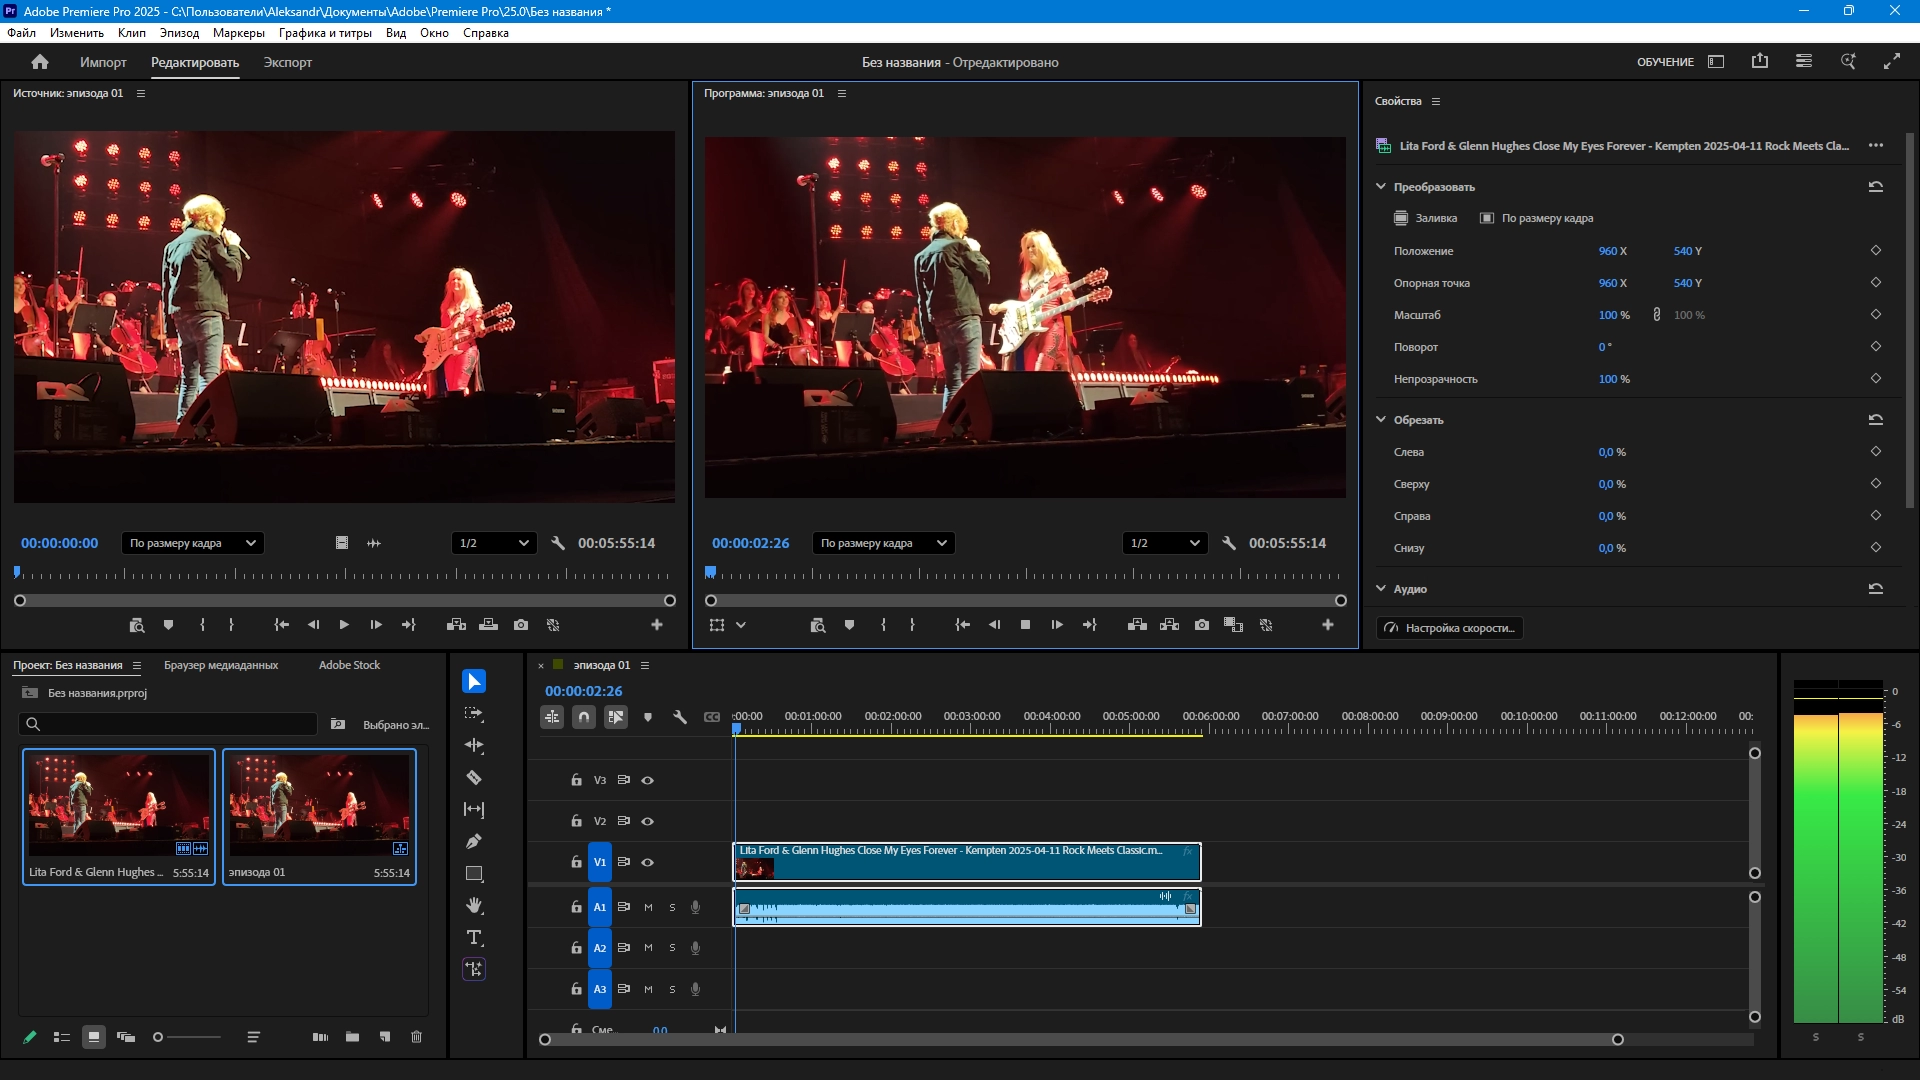
Task: Open Program monitor zoom level dropdown
Action: click(x=883, y=543)
